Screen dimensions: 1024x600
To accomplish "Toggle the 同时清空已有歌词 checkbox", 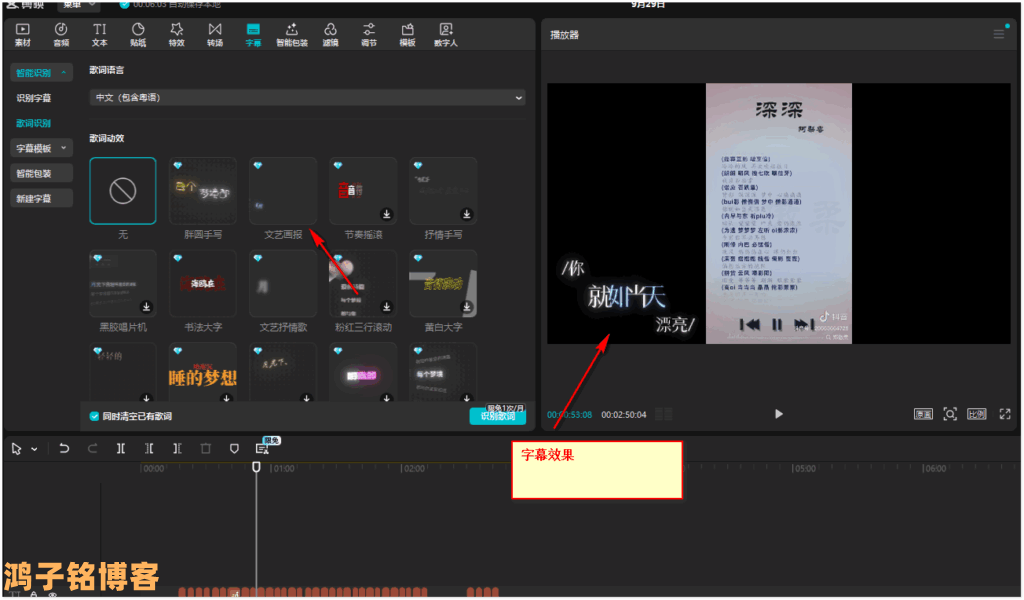I will [94, 416].
